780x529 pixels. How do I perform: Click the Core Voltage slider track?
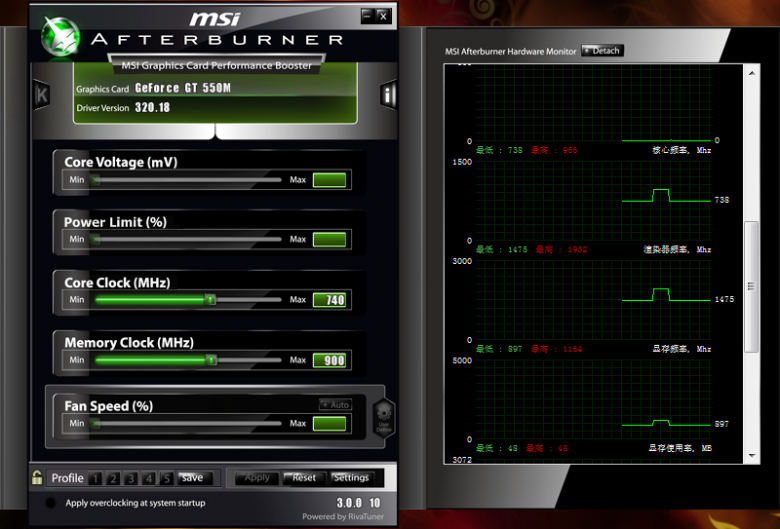tap(186, 180)
